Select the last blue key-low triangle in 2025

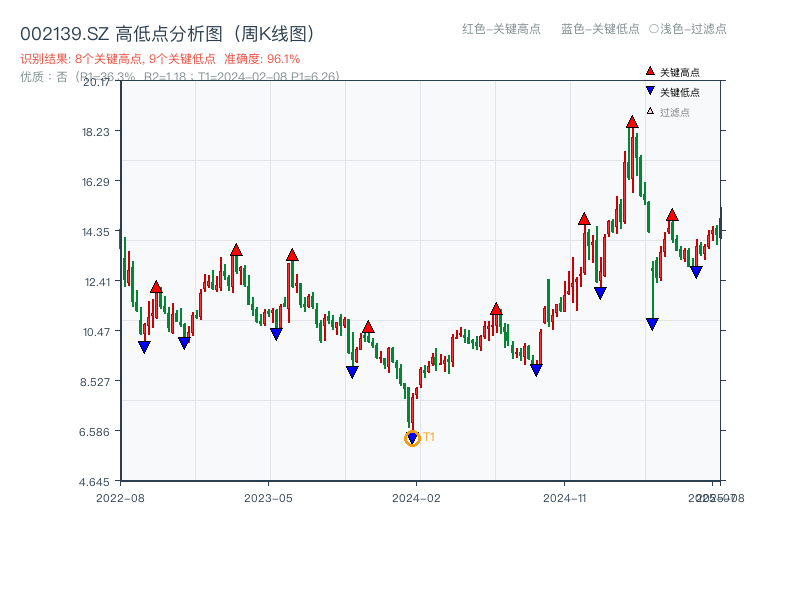(696, 272)
